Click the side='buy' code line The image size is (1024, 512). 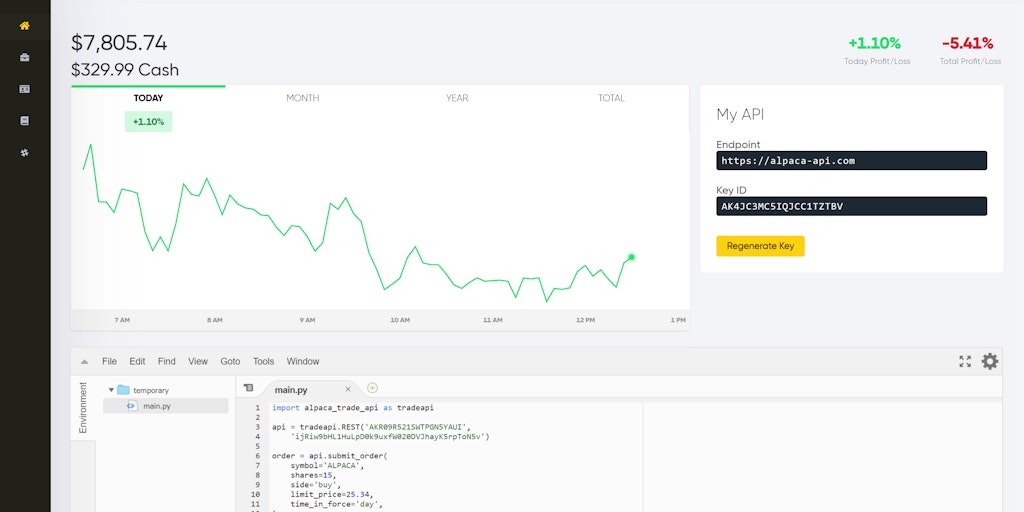pos(316,485)
